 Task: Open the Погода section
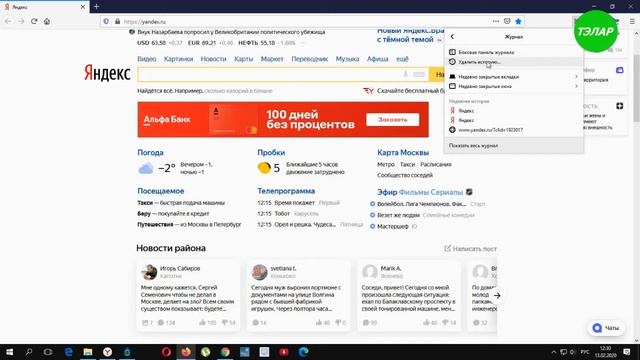[x=150, y=153]
